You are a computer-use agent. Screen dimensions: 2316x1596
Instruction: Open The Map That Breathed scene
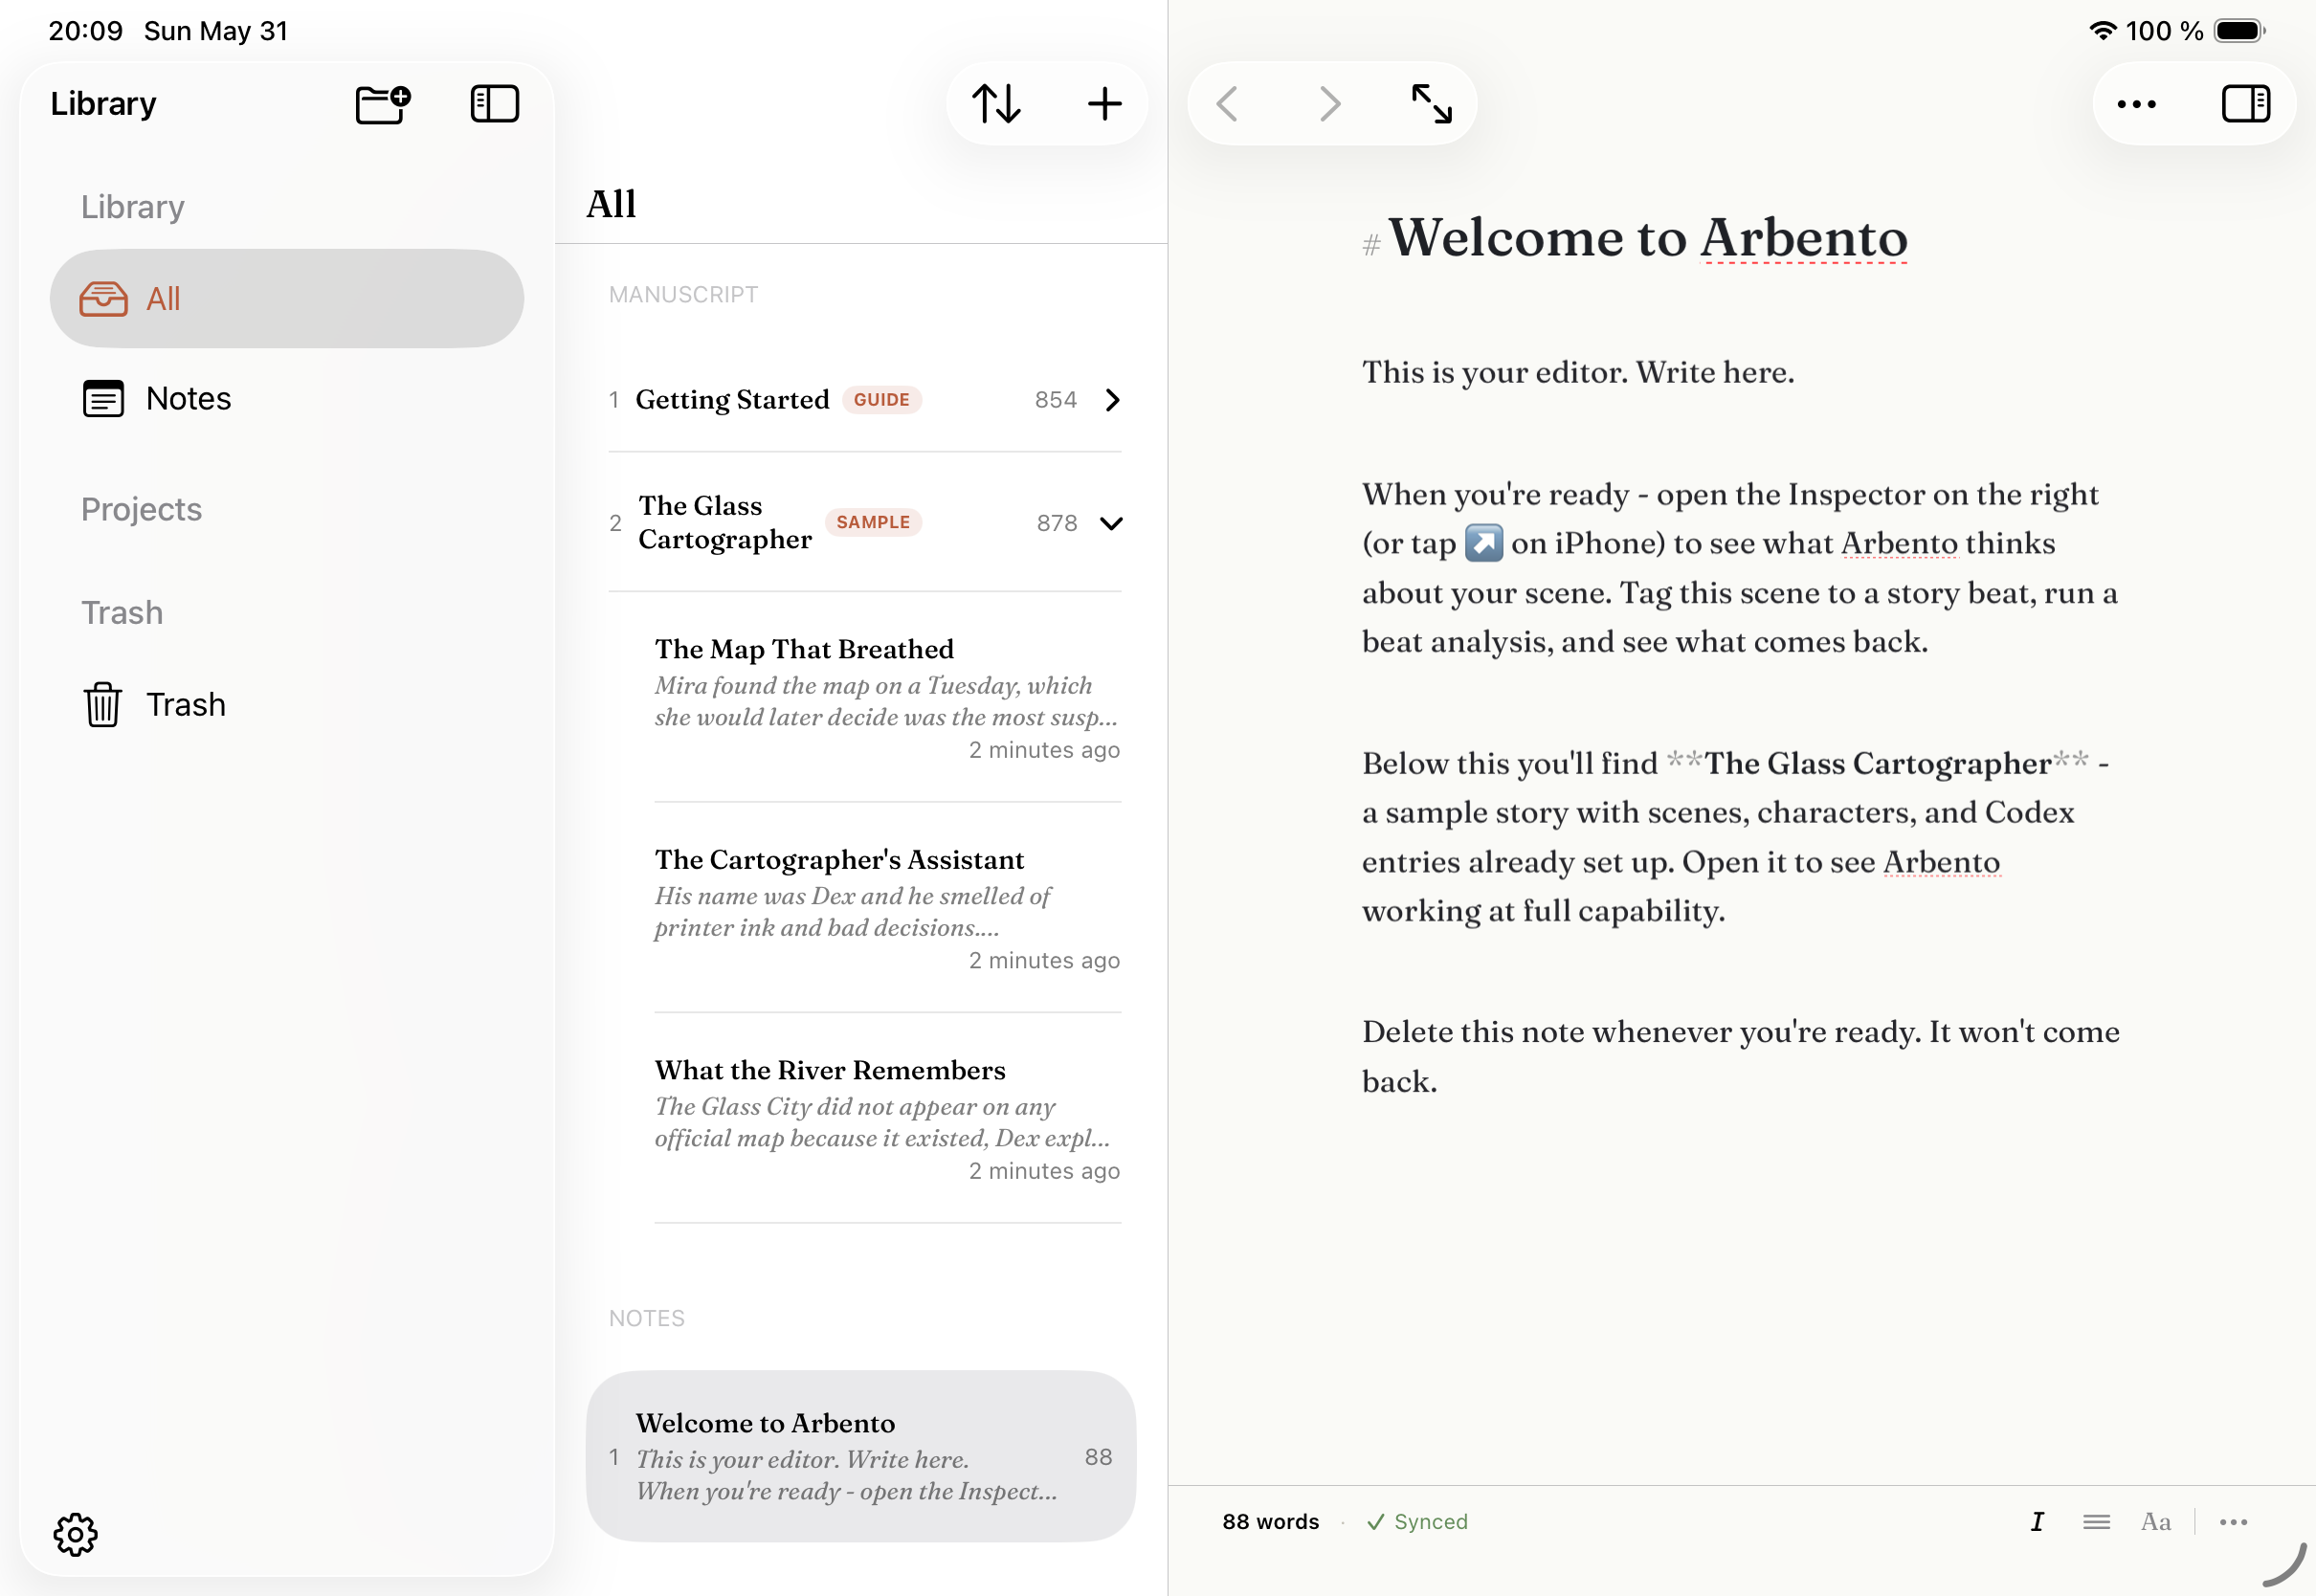tap(887, 697)
